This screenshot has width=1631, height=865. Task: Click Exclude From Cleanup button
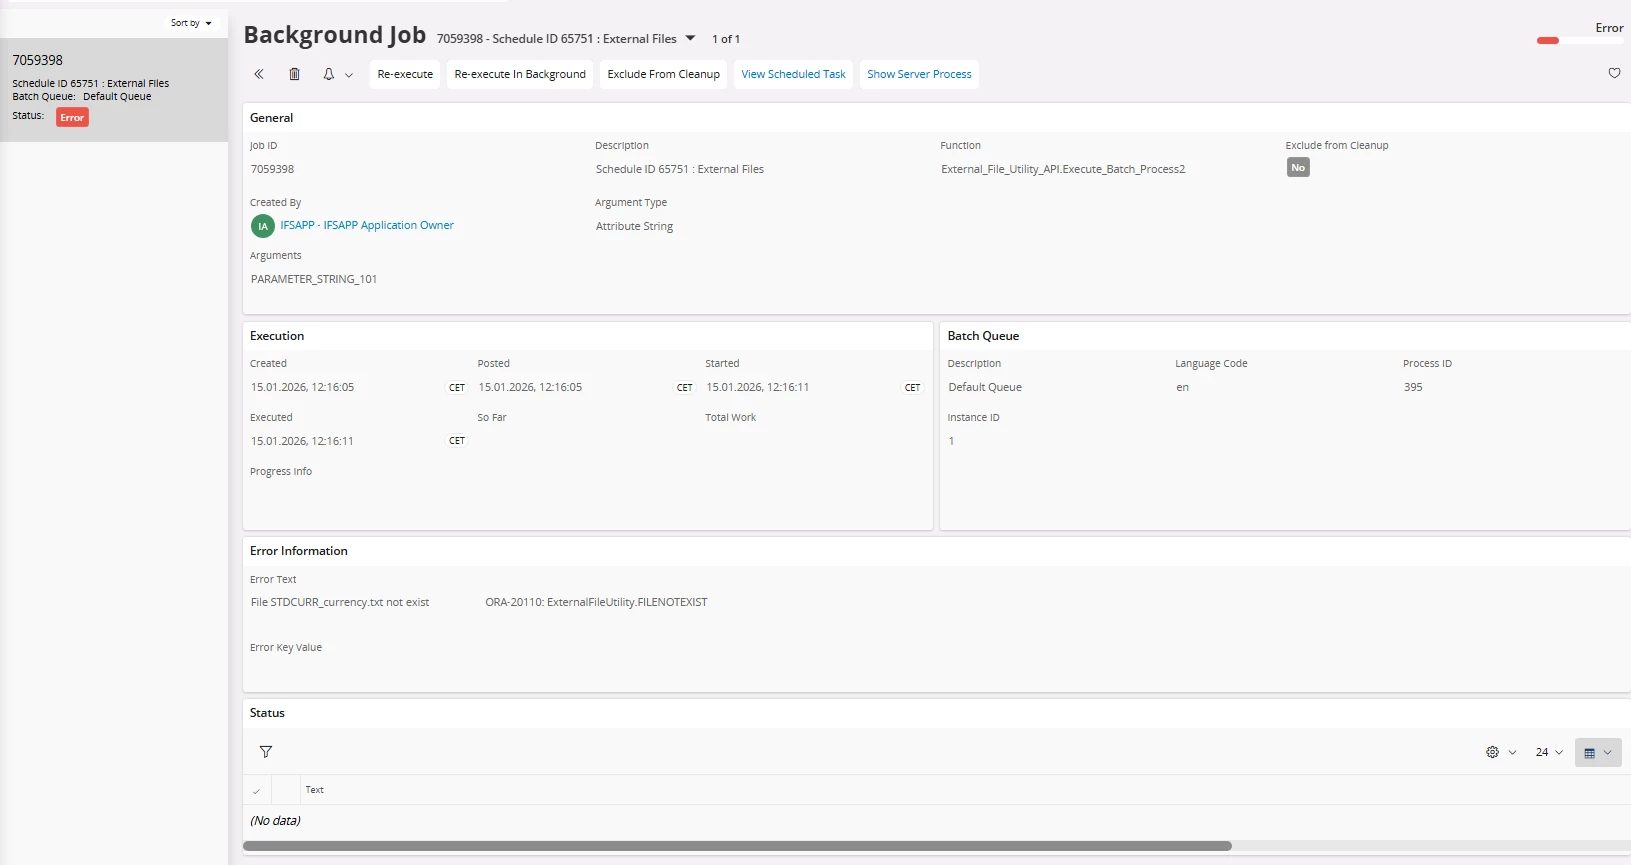click(664, 74)
